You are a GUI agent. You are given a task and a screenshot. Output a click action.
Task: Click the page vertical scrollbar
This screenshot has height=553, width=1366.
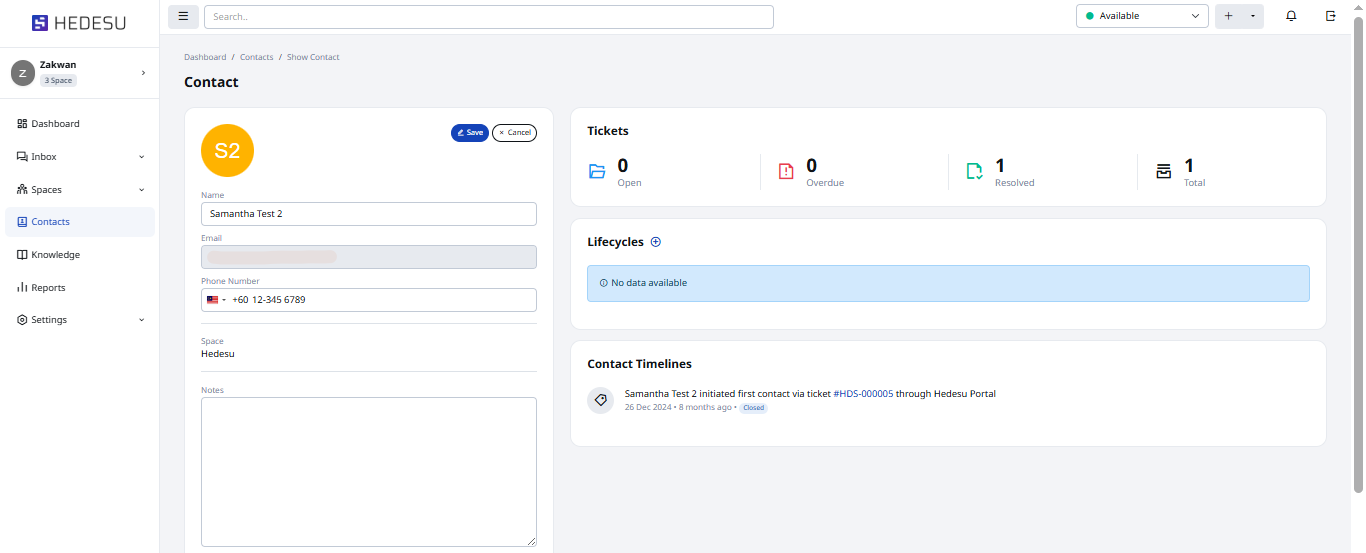(1358, 260)
